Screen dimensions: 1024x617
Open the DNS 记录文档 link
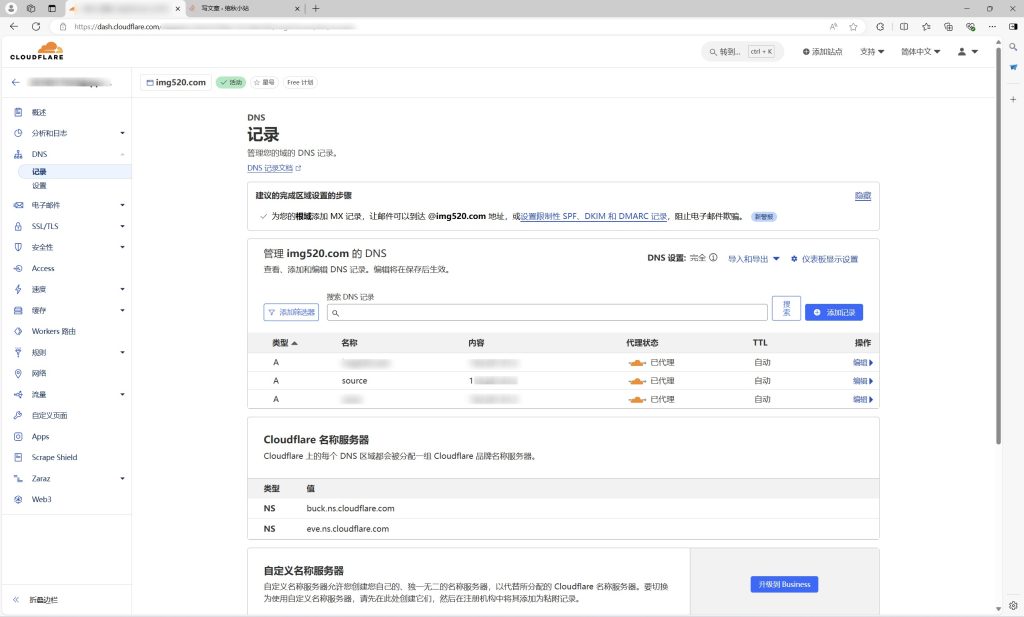coord(274,168)
